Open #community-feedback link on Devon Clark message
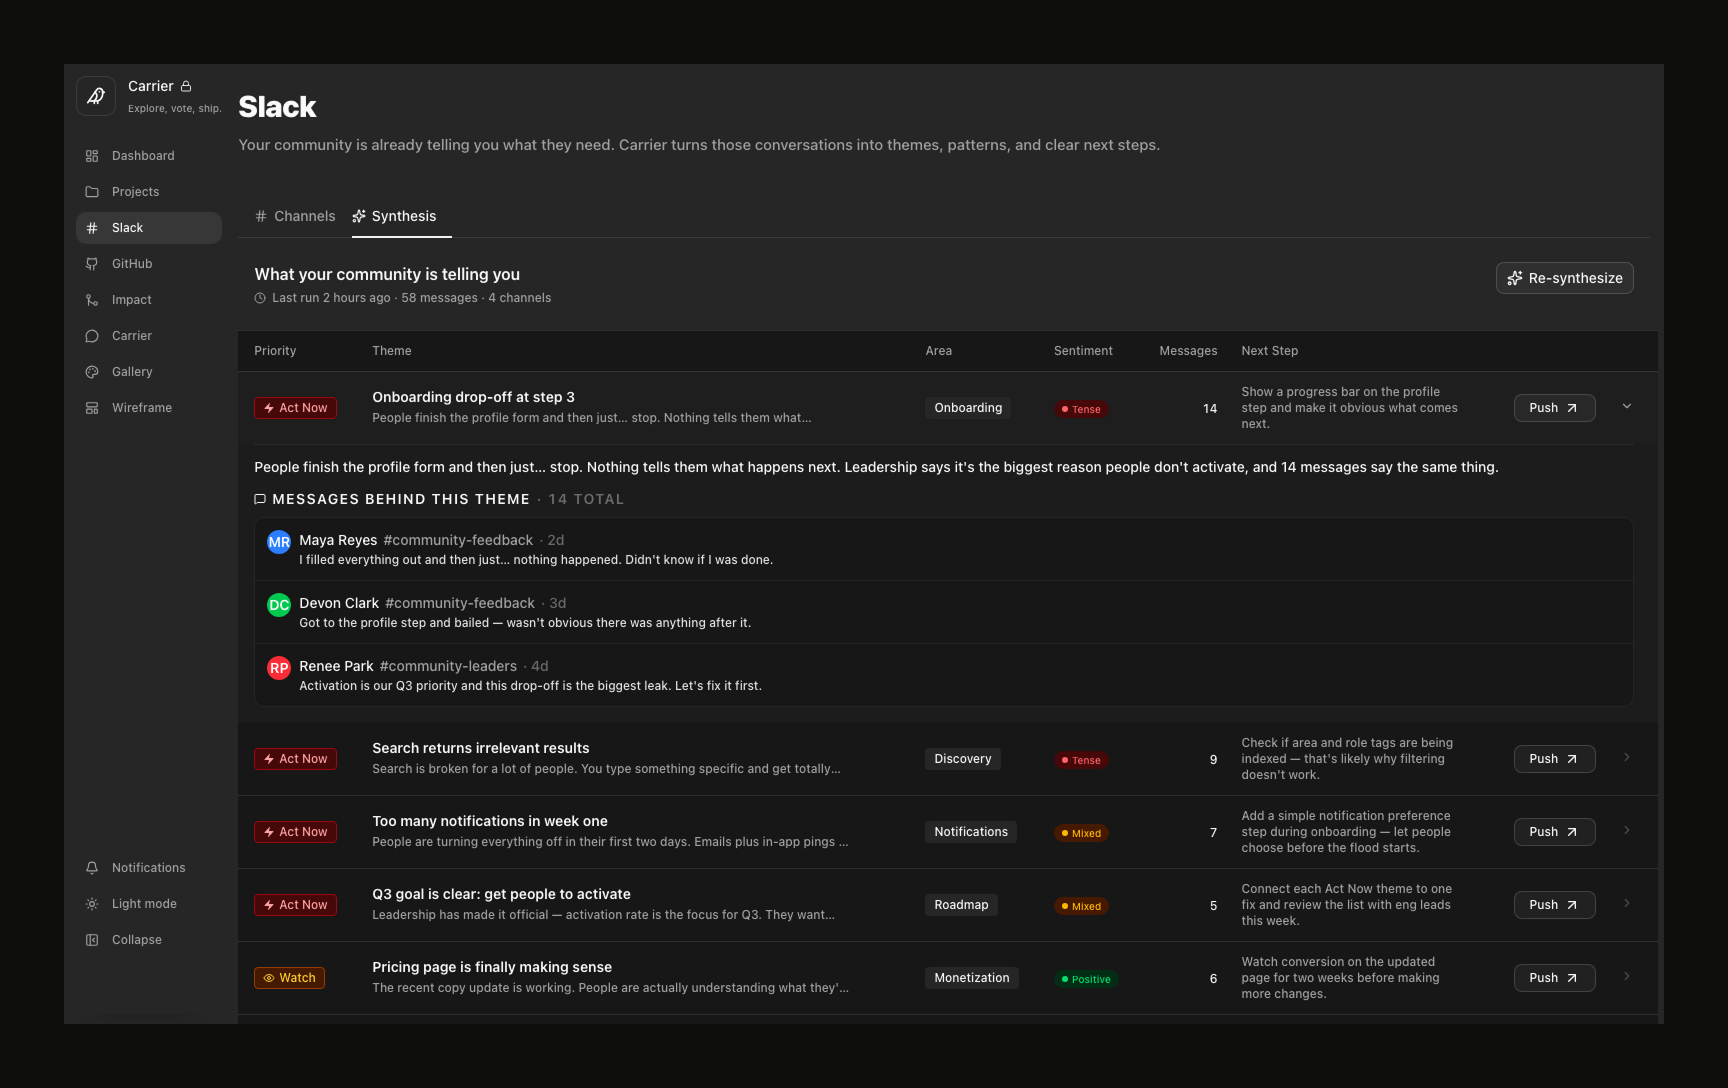 click(460, 603)
